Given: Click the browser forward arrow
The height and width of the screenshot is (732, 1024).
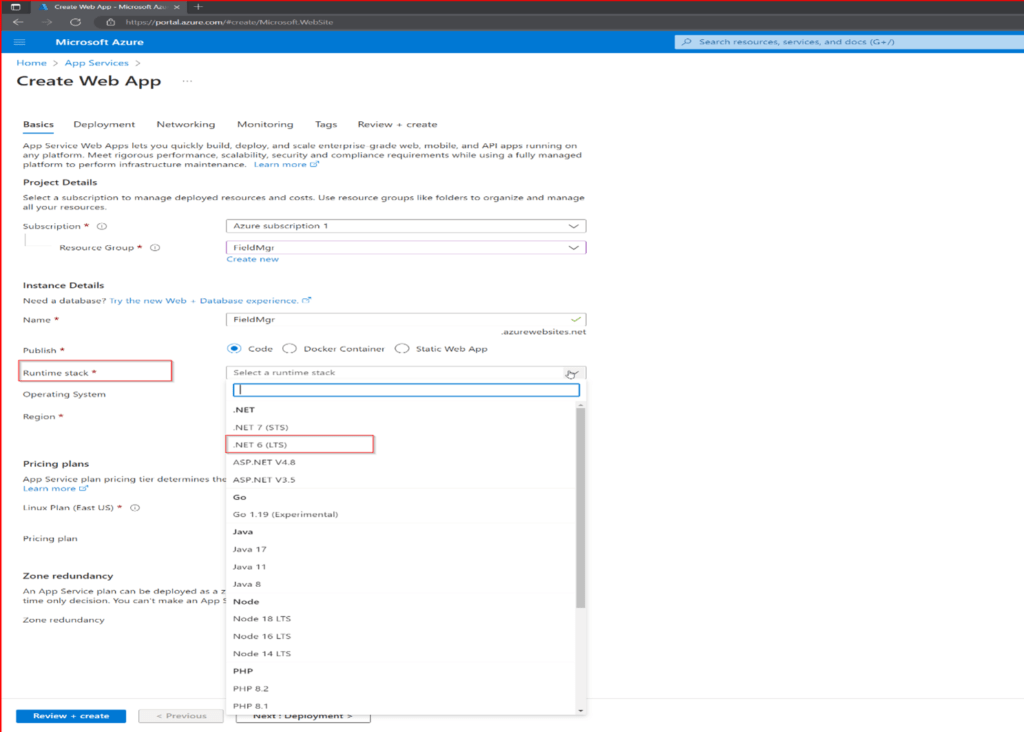Looking at the screenshot, I should [47, 22].
